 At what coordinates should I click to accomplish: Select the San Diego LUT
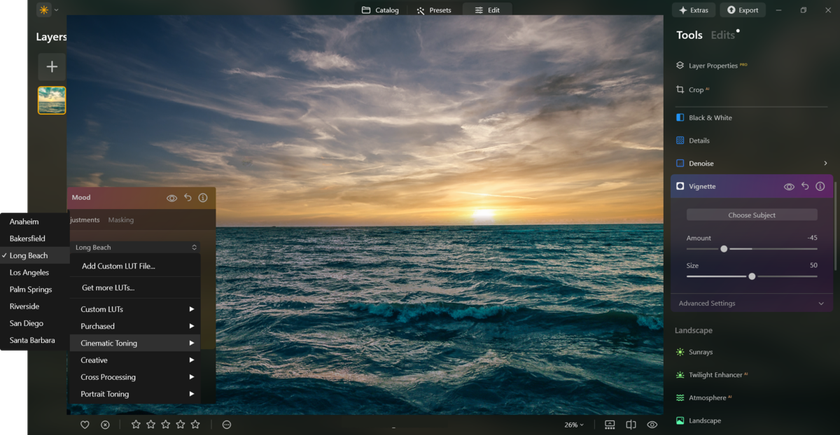point(35,324)
